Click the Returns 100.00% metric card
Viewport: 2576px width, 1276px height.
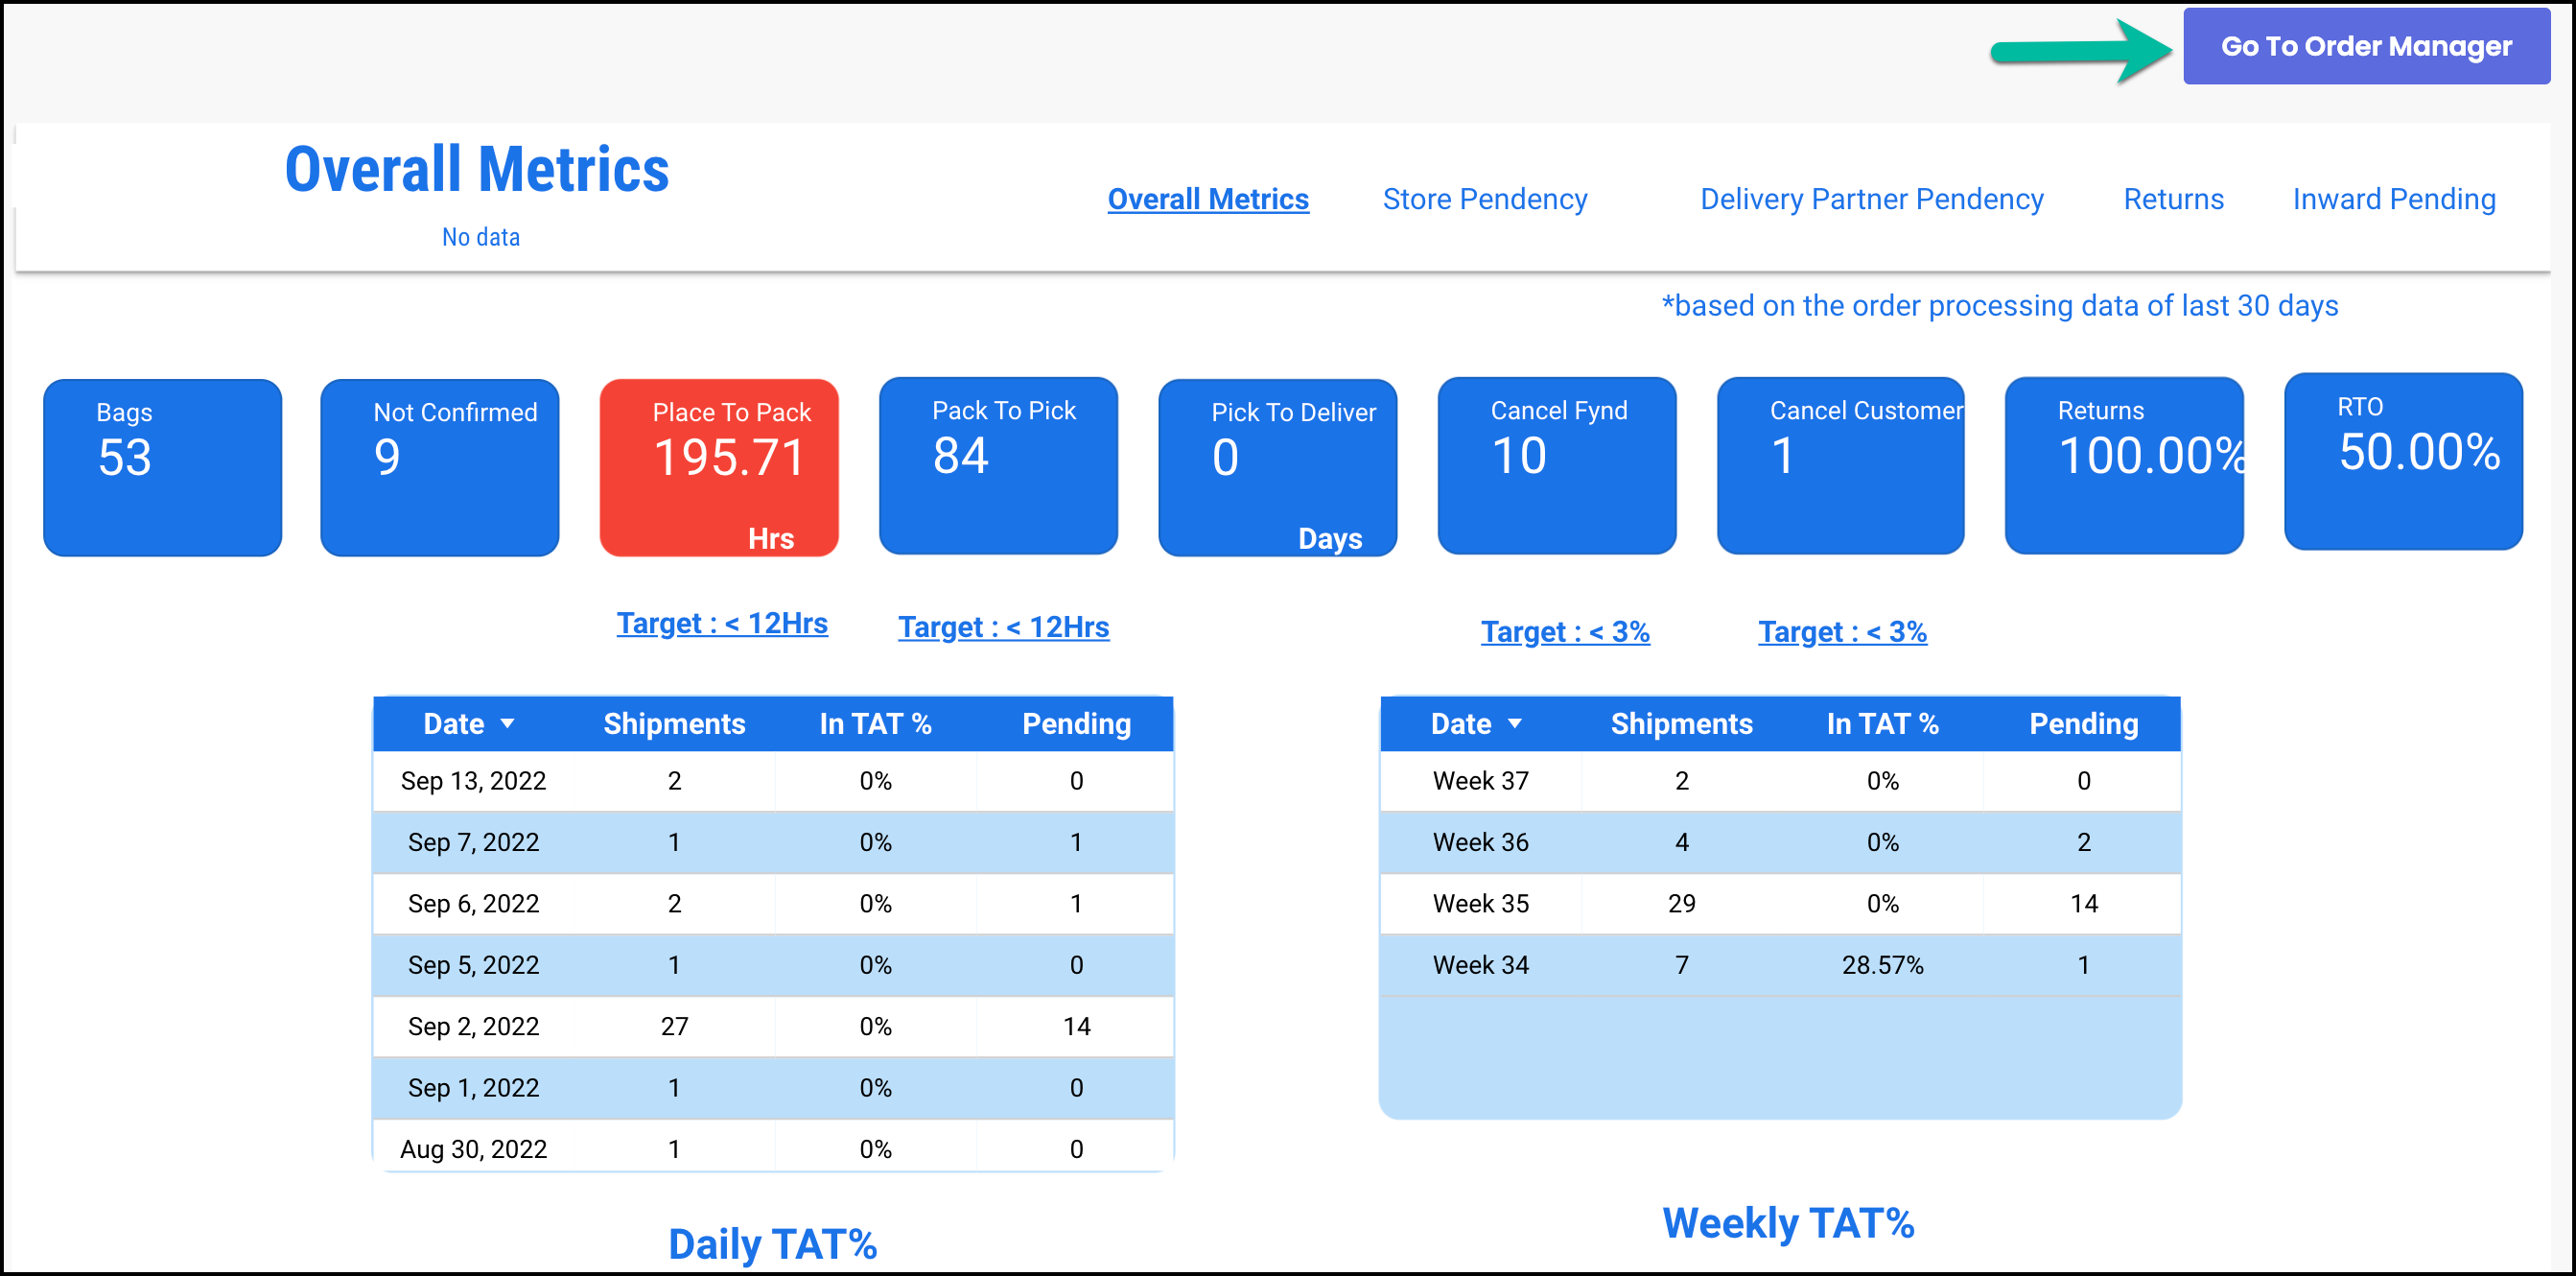[2124, 465]
